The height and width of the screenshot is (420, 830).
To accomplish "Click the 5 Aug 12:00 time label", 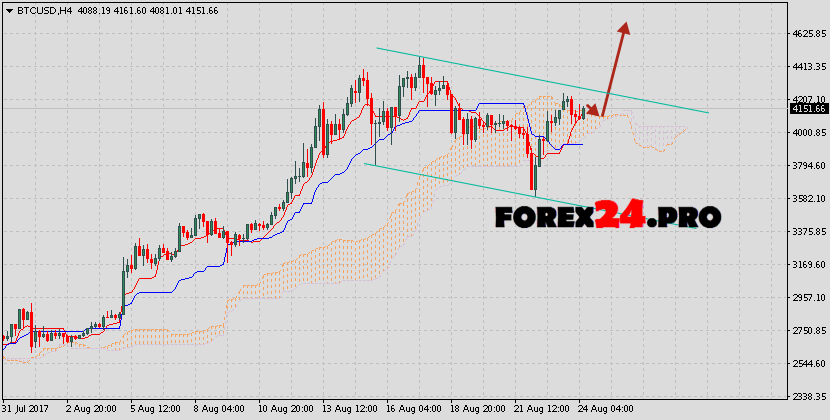I will tap(155, 410).
